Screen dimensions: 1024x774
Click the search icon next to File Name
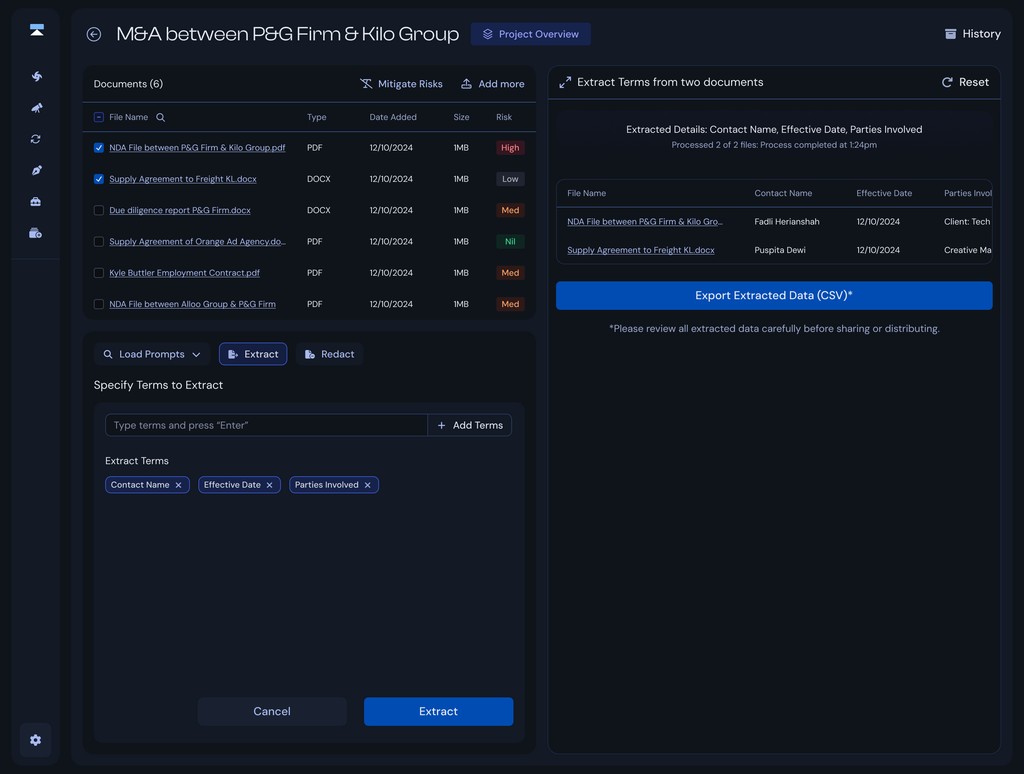pos(161,118)
